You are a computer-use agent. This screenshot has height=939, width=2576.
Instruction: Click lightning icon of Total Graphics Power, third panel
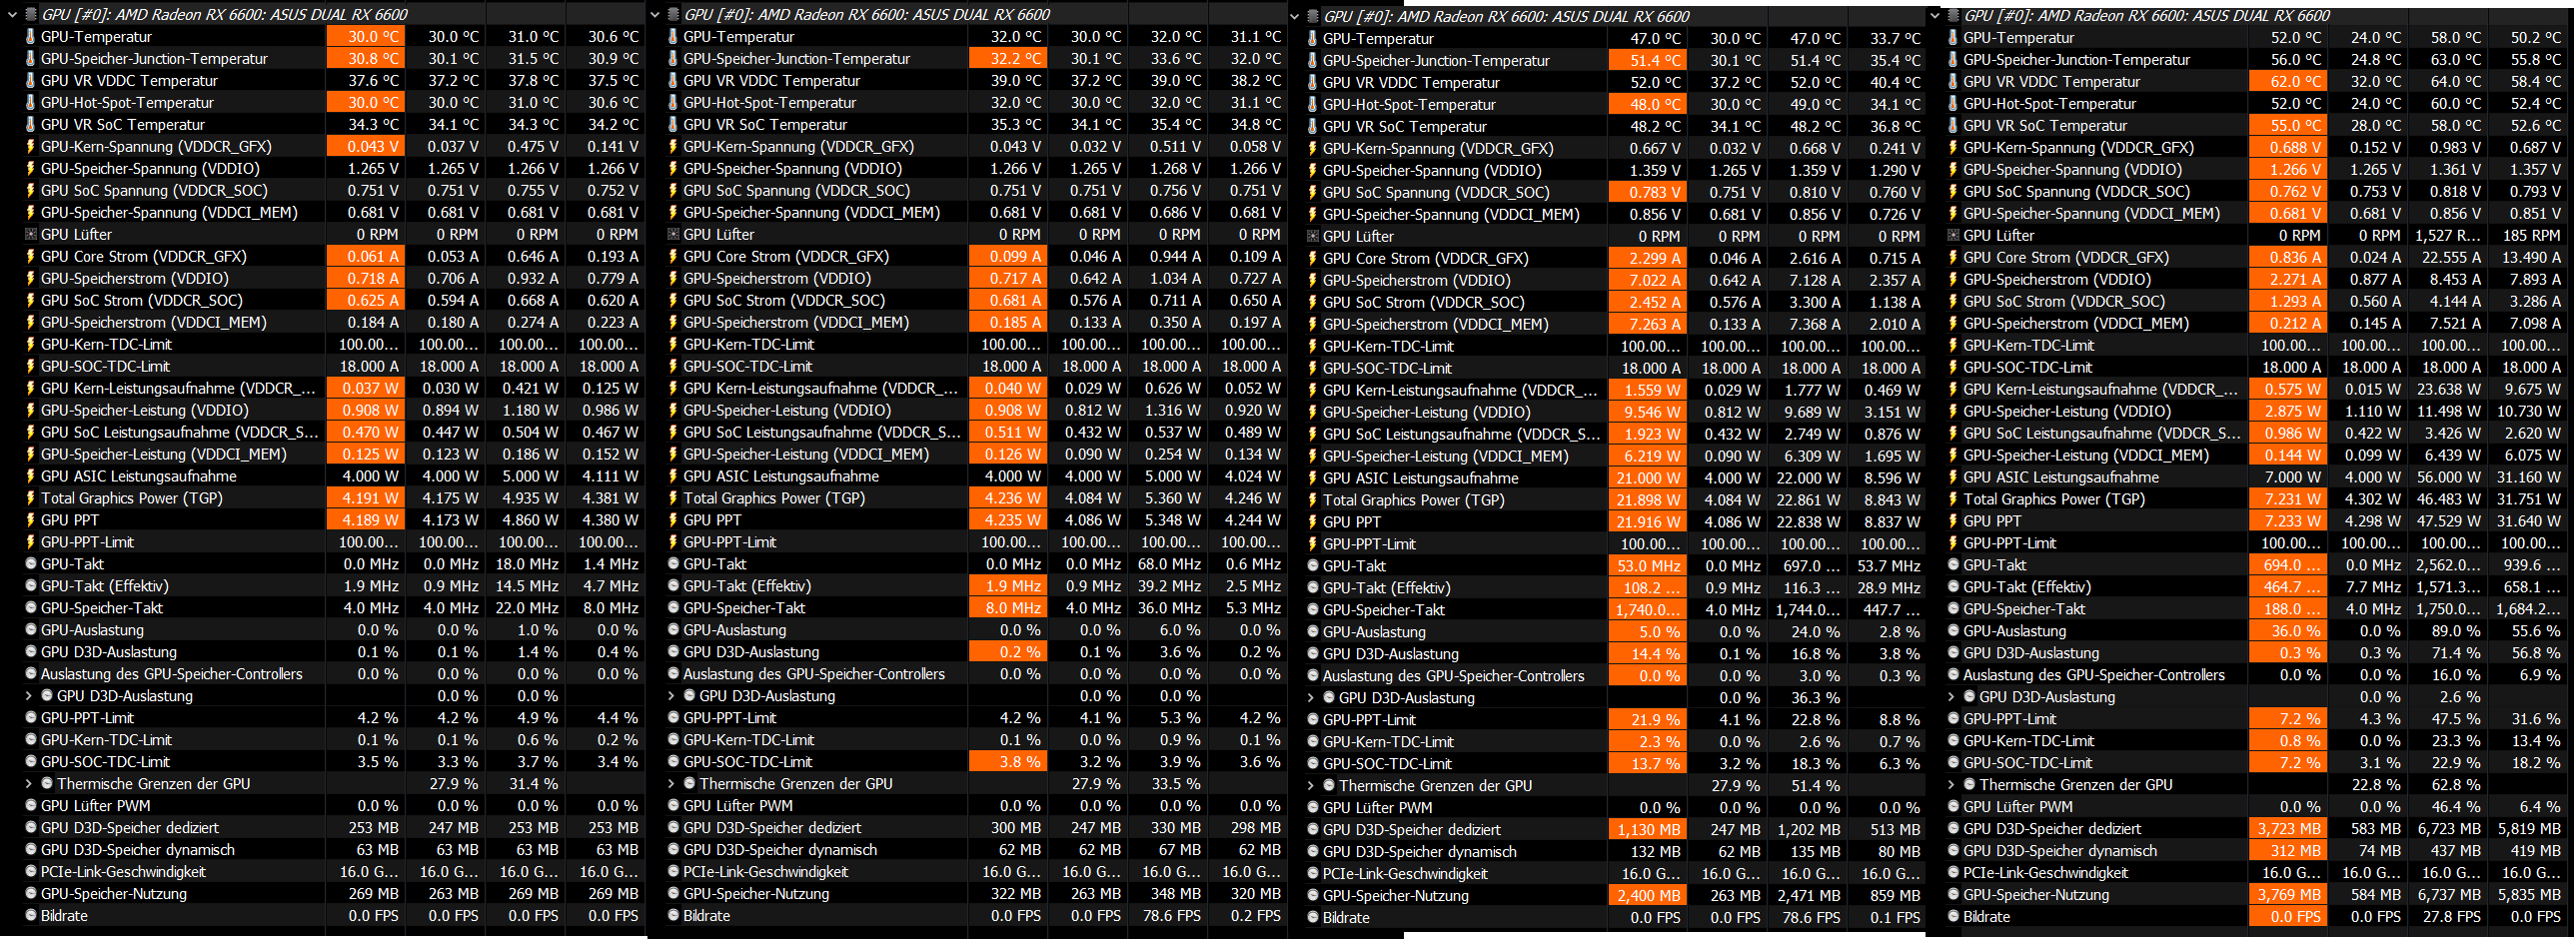click(1312, 500)
